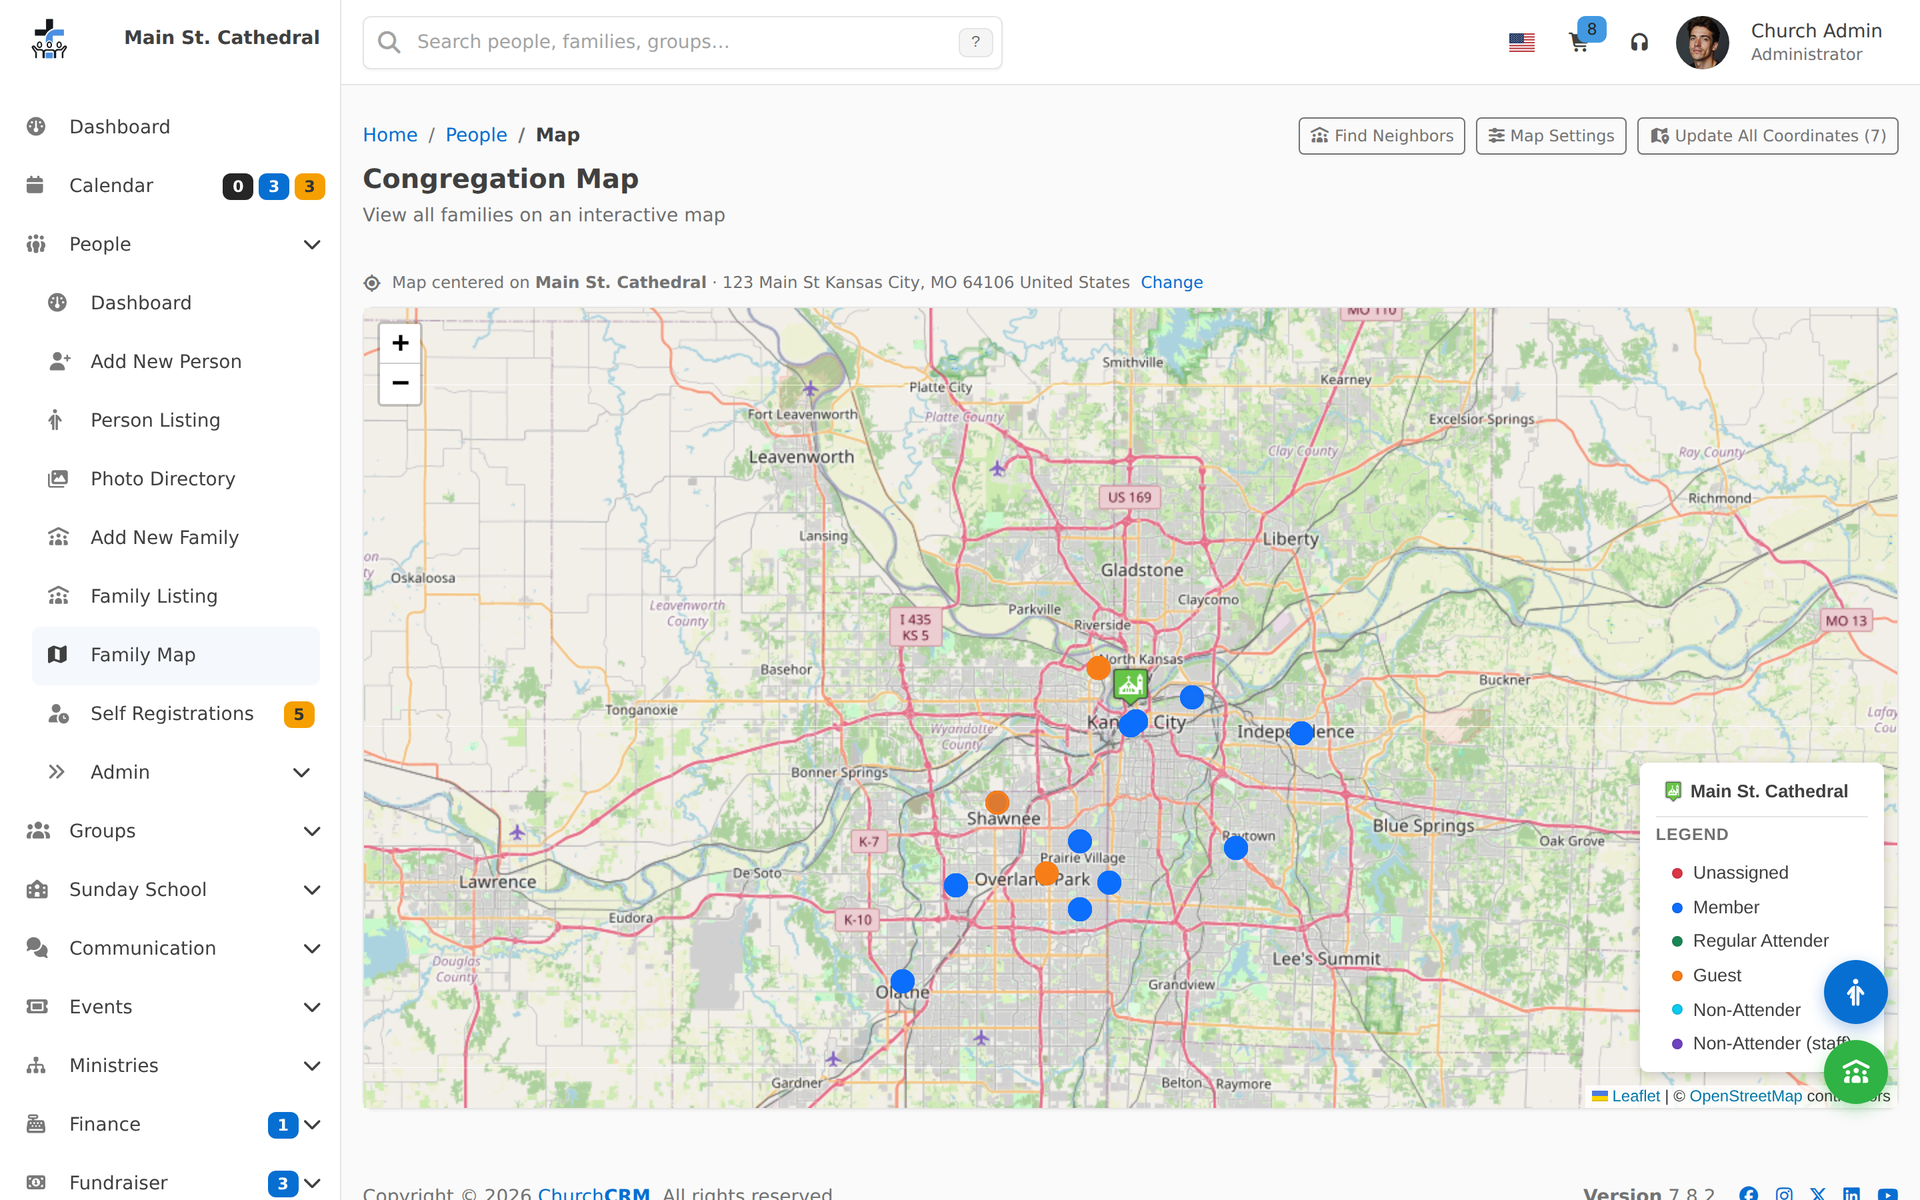The height and width of the screenshot is (1200, 1920).
Task: Click the Change map center link
Action: tap(1171, 283)
